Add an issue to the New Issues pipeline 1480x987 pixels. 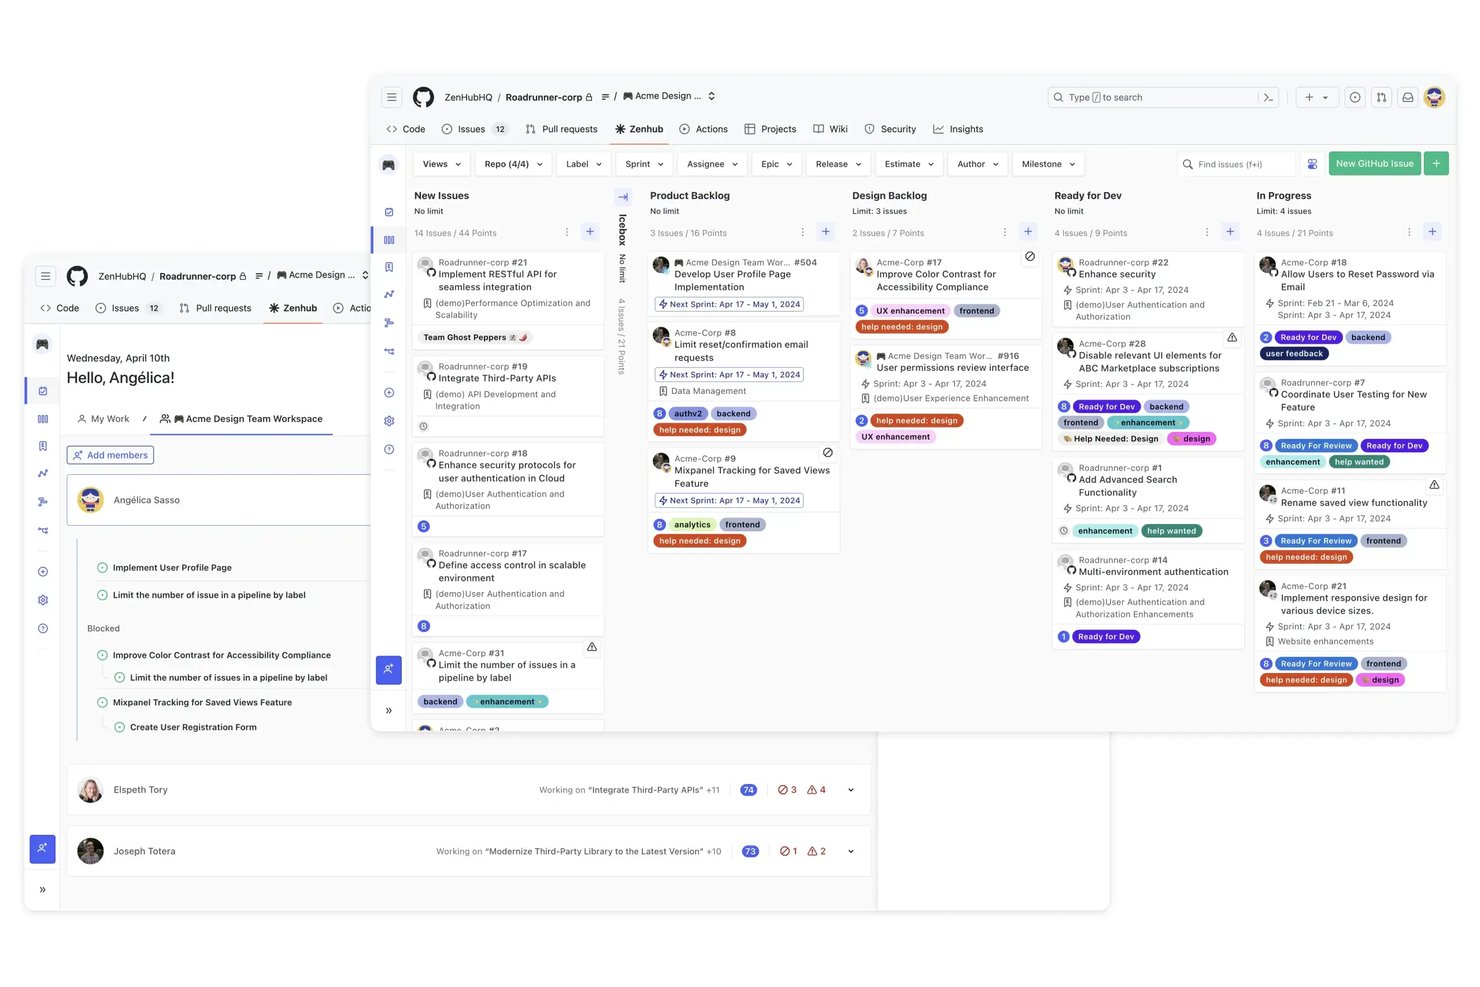point(590,232)
